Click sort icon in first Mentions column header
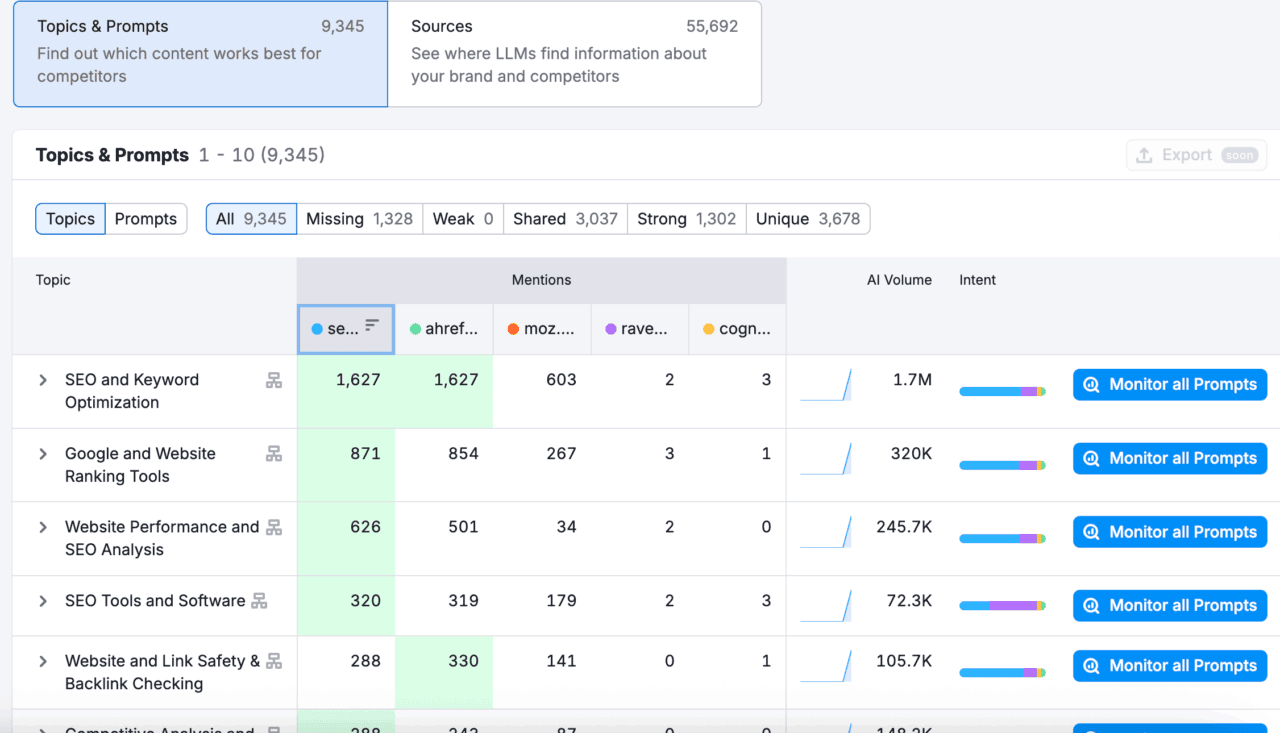Viewport: 1280px width, 733px height. [372, 326]
